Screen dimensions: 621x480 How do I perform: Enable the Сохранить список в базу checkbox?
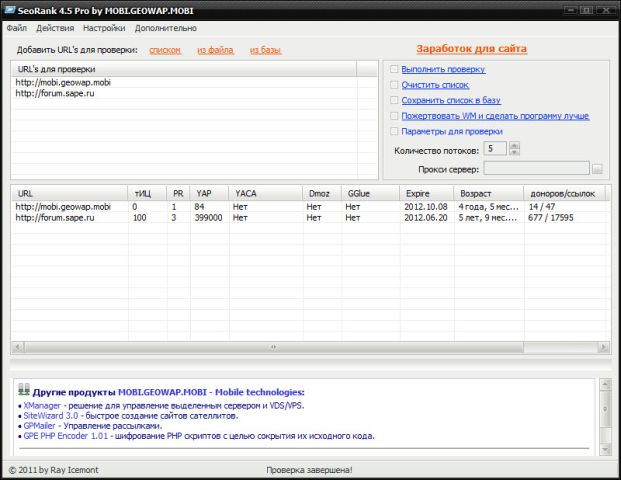coord(394,100)
